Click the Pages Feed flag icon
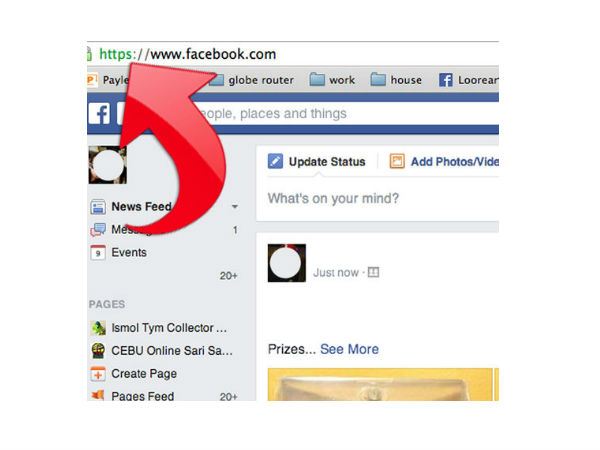Image resolution: width=600 pixels, height=450 pixels. pos(98,395)
